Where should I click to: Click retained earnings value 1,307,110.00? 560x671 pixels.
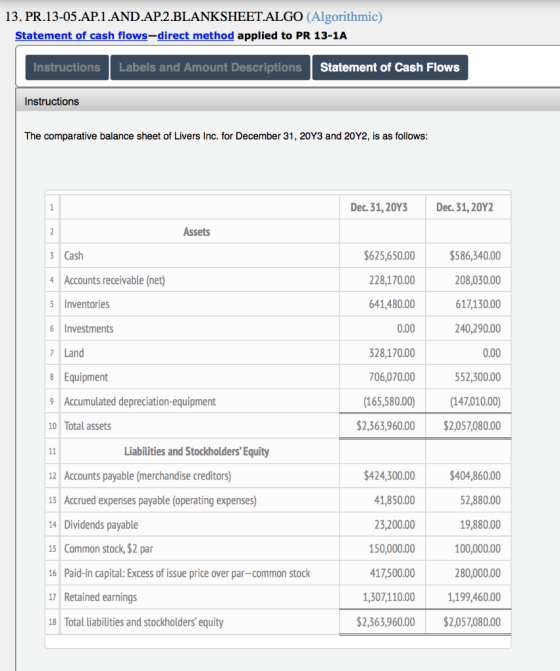click(388, 597)
